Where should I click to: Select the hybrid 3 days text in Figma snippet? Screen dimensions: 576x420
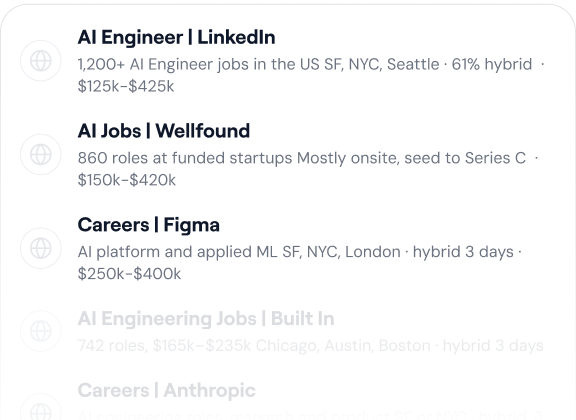[x=463, y=252]
